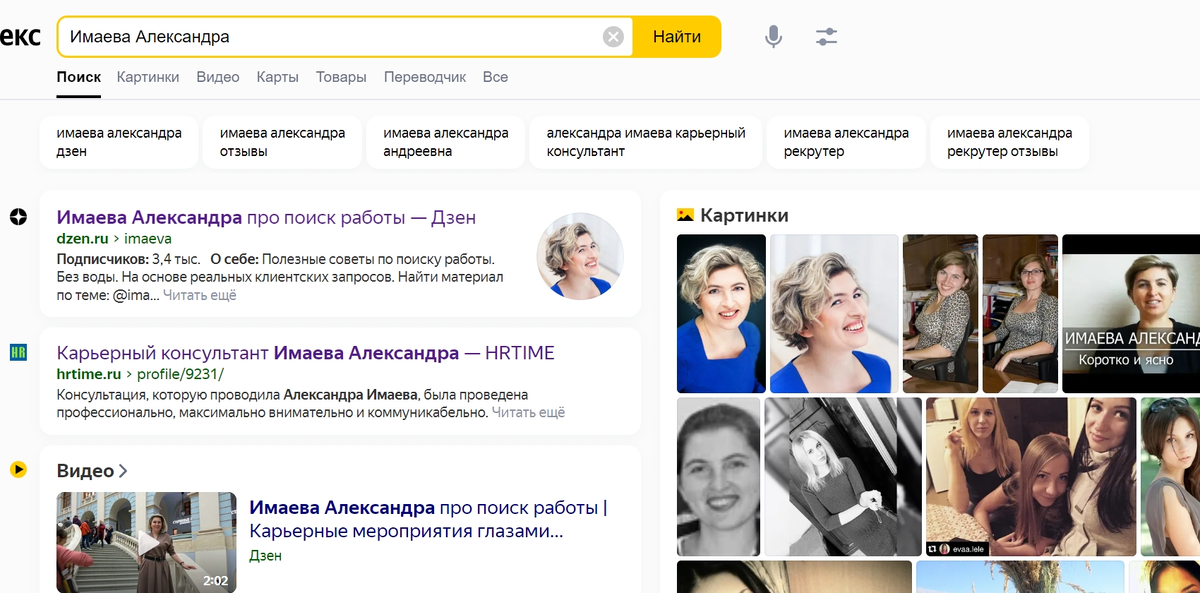This screenshot has height=593, width=1200.
Task: Open the advanced search settings icon
Action: pos(826,35)
